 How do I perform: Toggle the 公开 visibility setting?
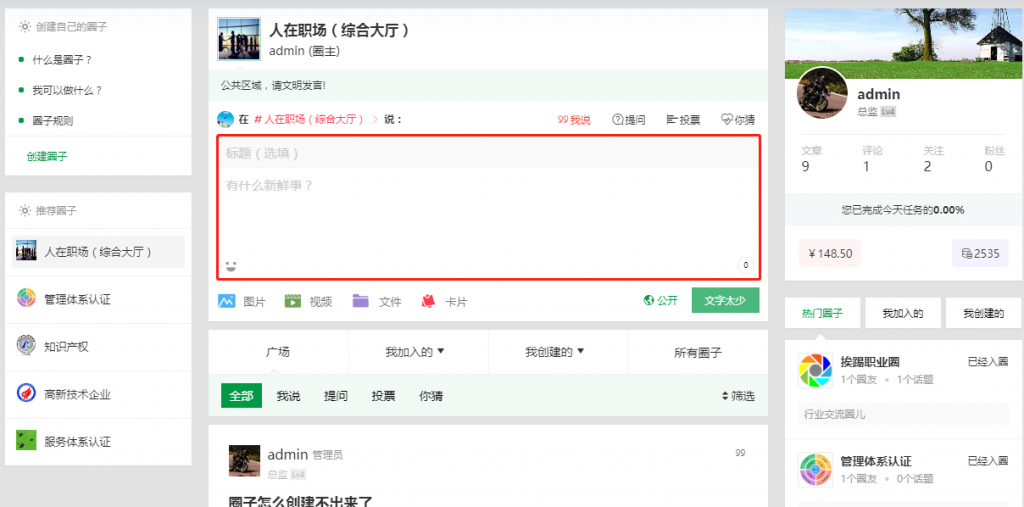tap(660, 301)
